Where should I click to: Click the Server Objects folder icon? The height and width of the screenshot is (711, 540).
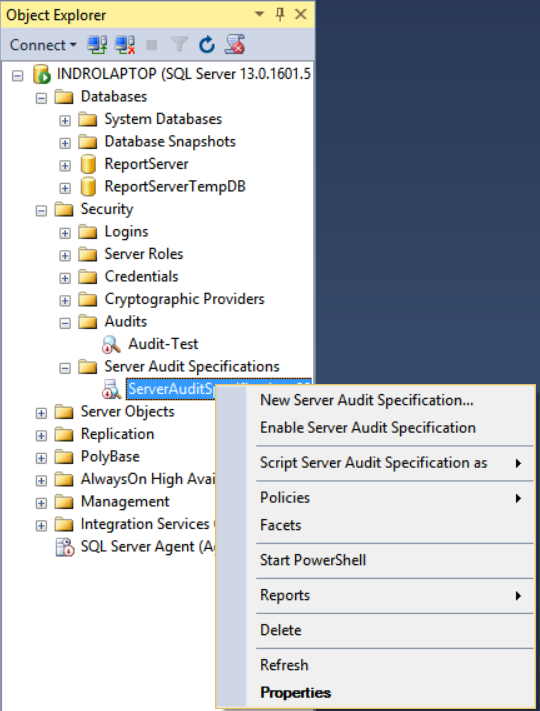(64, 412)
